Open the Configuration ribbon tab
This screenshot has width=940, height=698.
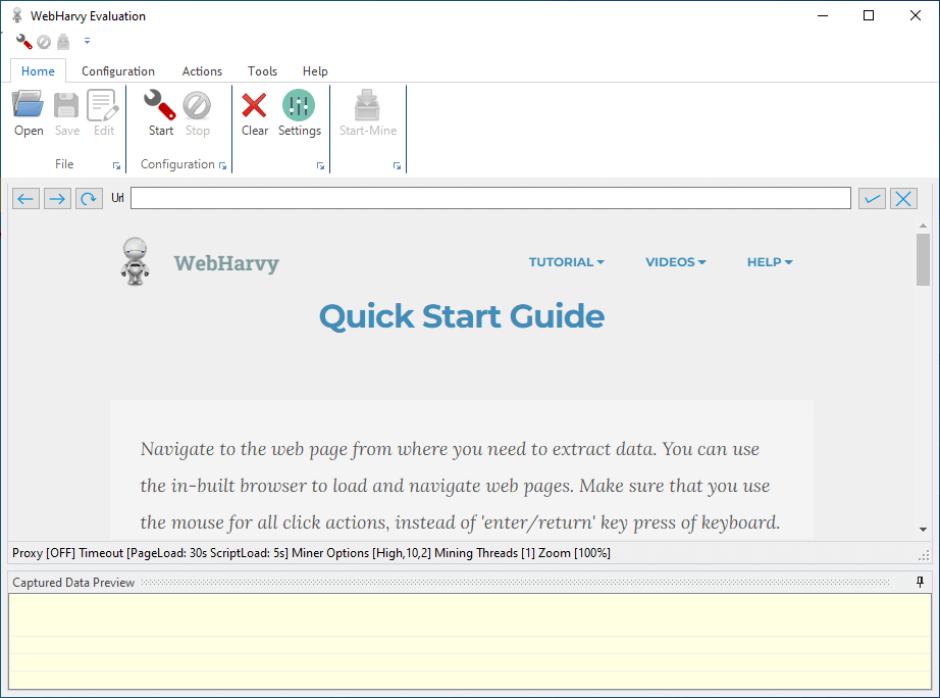point(118,71)
